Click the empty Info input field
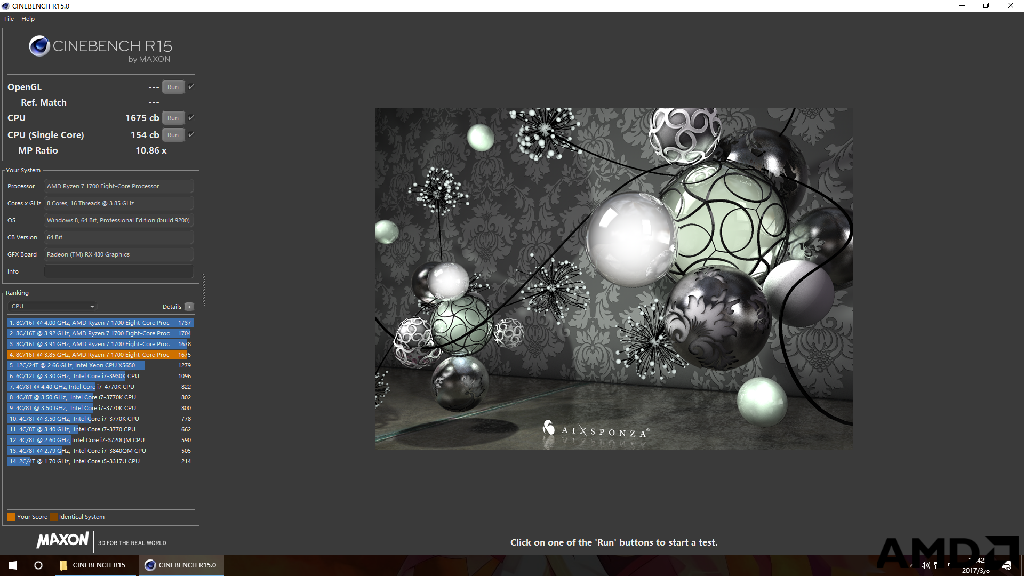Image resolution: width=1024 pixels, height=576 pixels. coord(118,271)
